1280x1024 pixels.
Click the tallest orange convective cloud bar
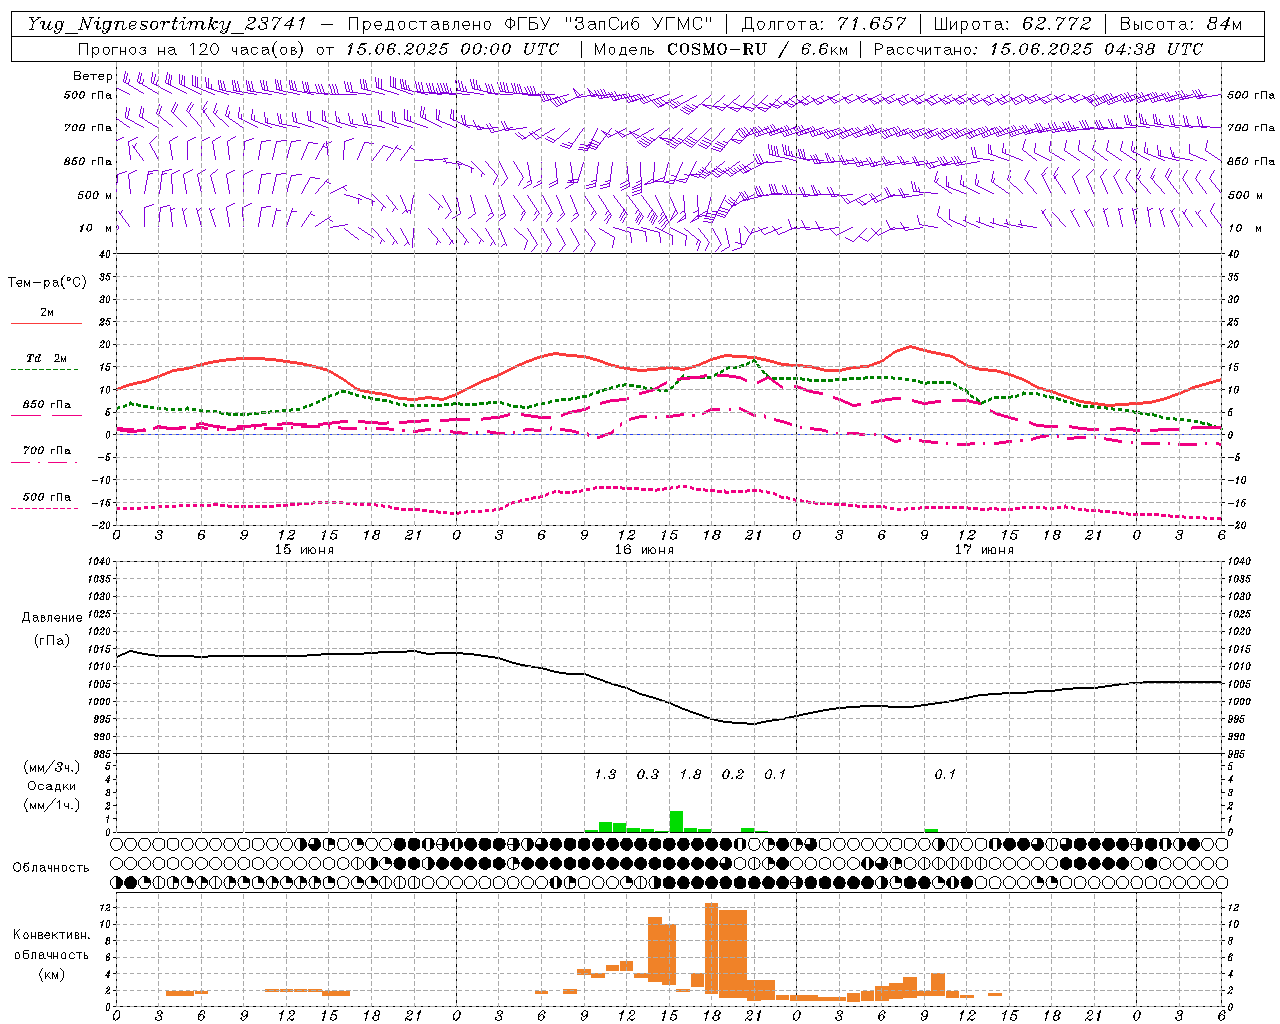tap(712, 950)
